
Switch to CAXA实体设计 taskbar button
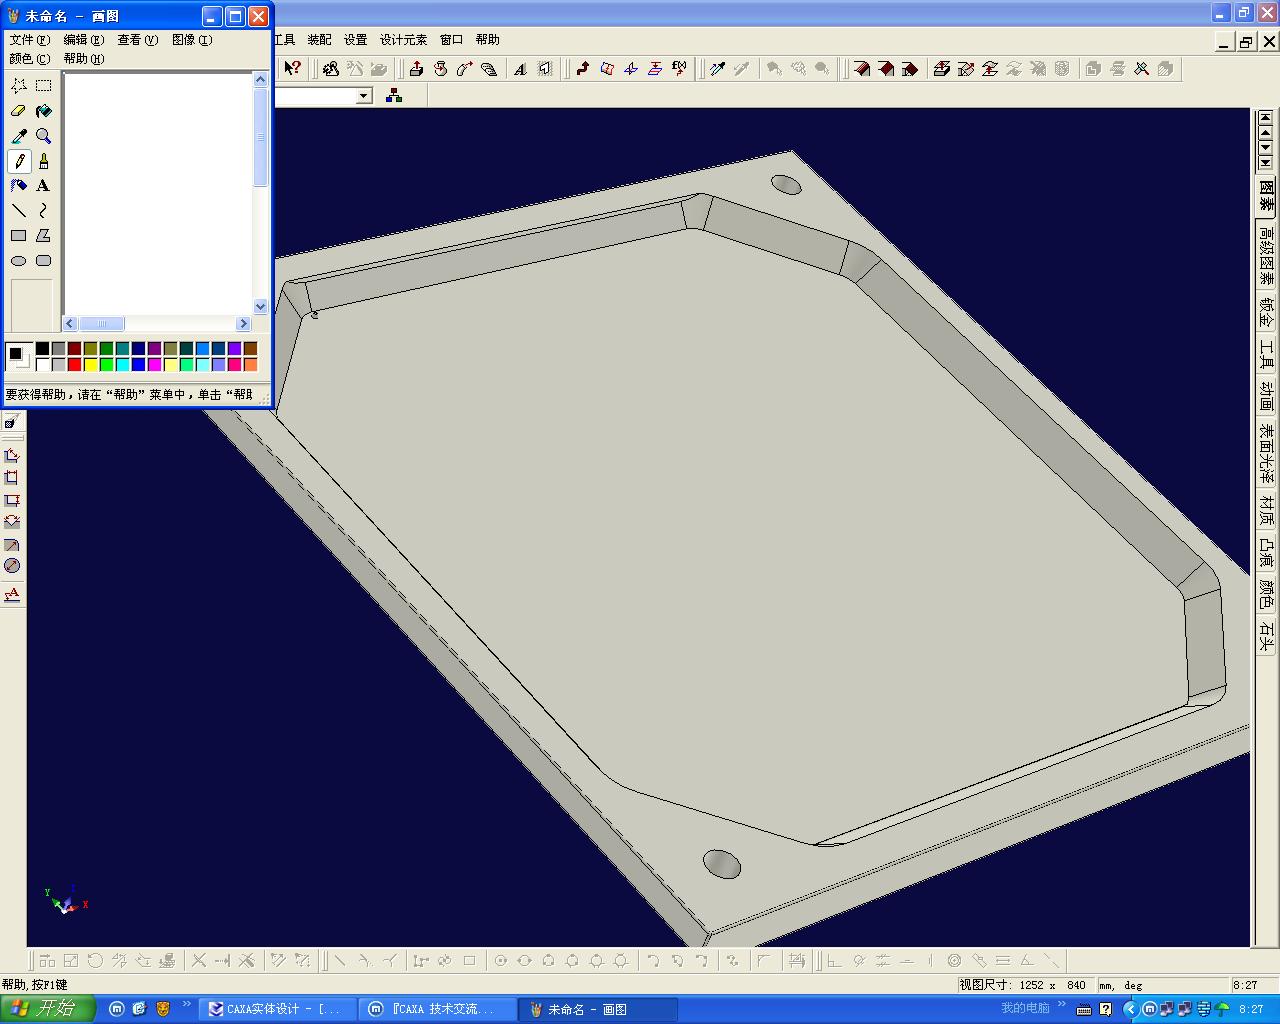(277, 1009)
